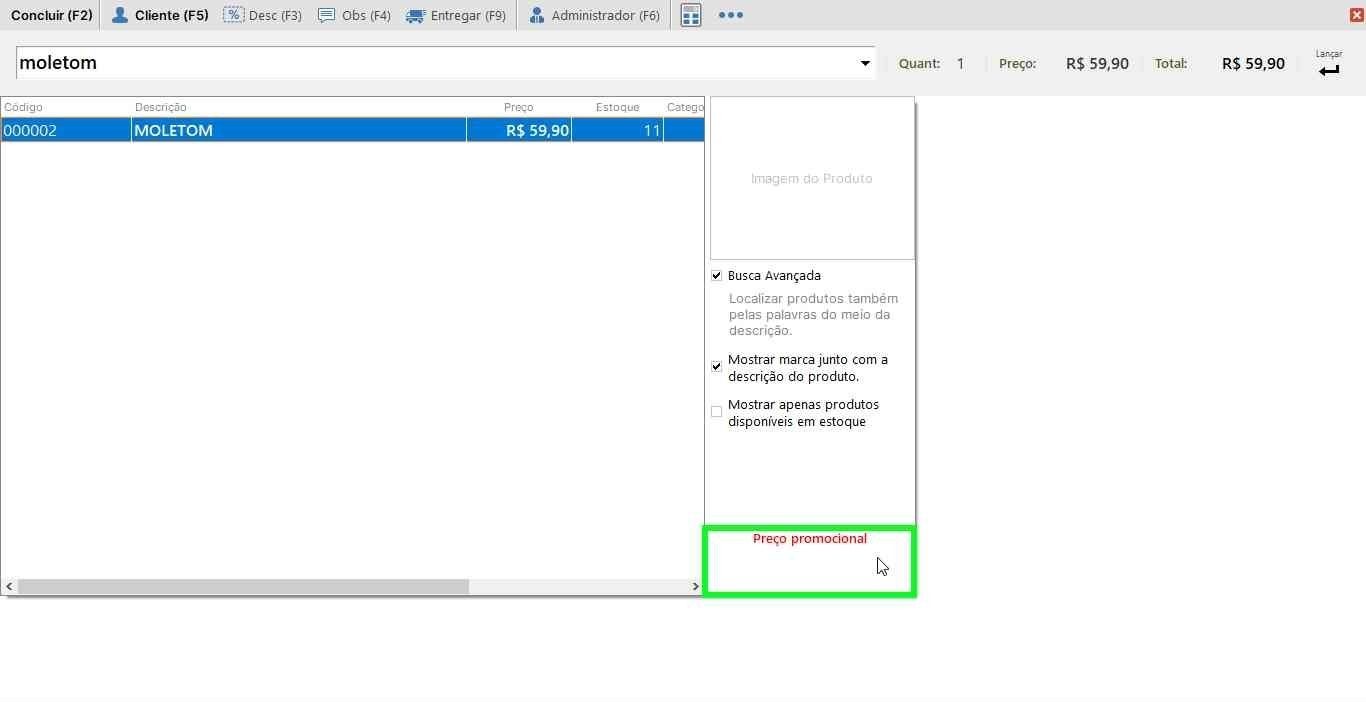
Task: Click the Preço value R$ 59,90
Action: pyautogui.click(x=1097, y=63)
